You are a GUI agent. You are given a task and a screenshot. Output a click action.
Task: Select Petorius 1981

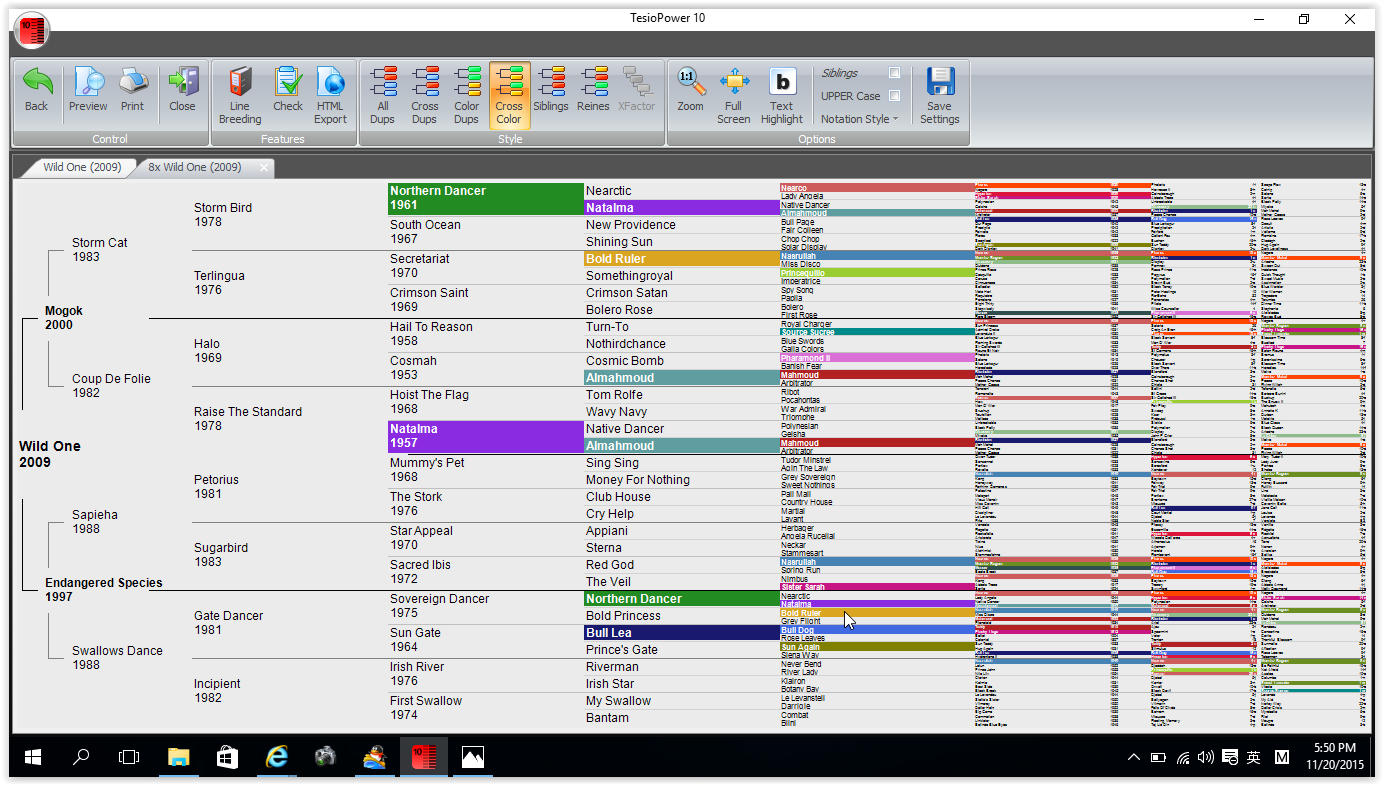[216, 487]
